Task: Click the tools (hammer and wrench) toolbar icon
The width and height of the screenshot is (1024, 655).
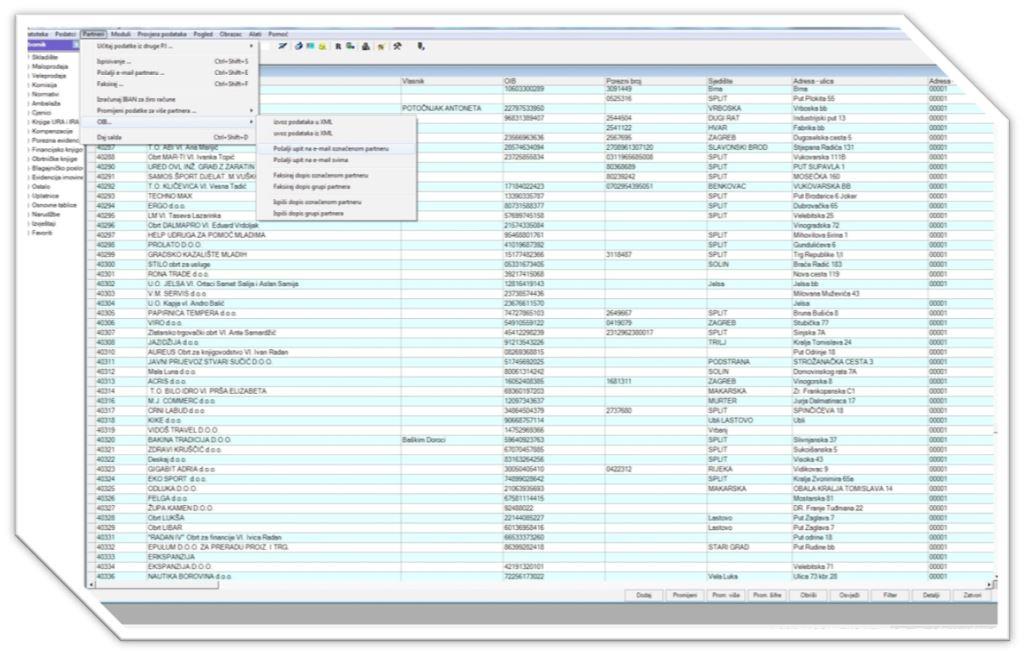Action: (397, 46)
